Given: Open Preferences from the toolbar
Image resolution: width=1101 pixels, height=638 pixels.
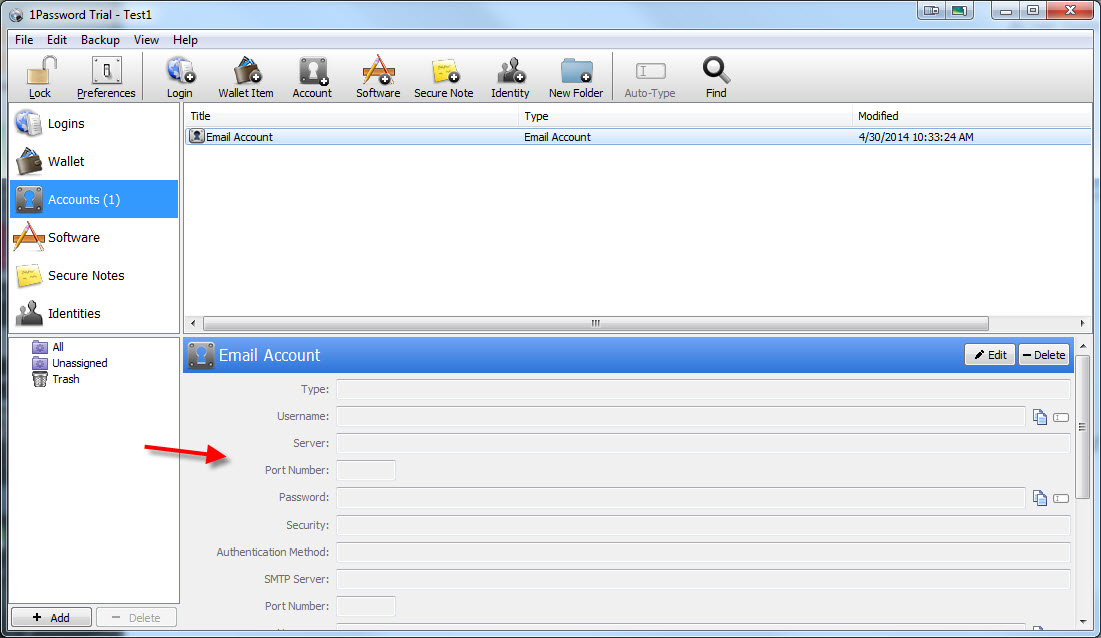Looking at the screenshot, I should (x=106, y=77).
